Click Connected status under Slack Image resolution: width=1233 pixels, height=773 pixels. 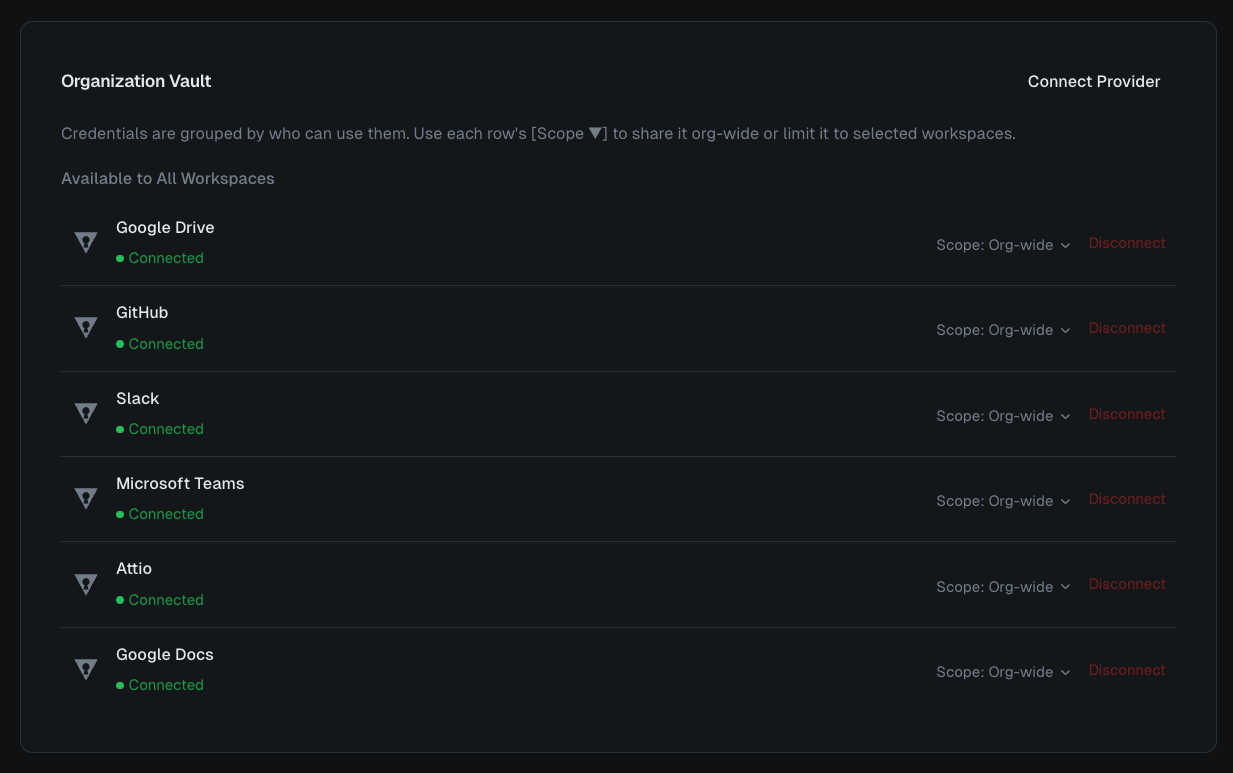click(x=160, y=429)
